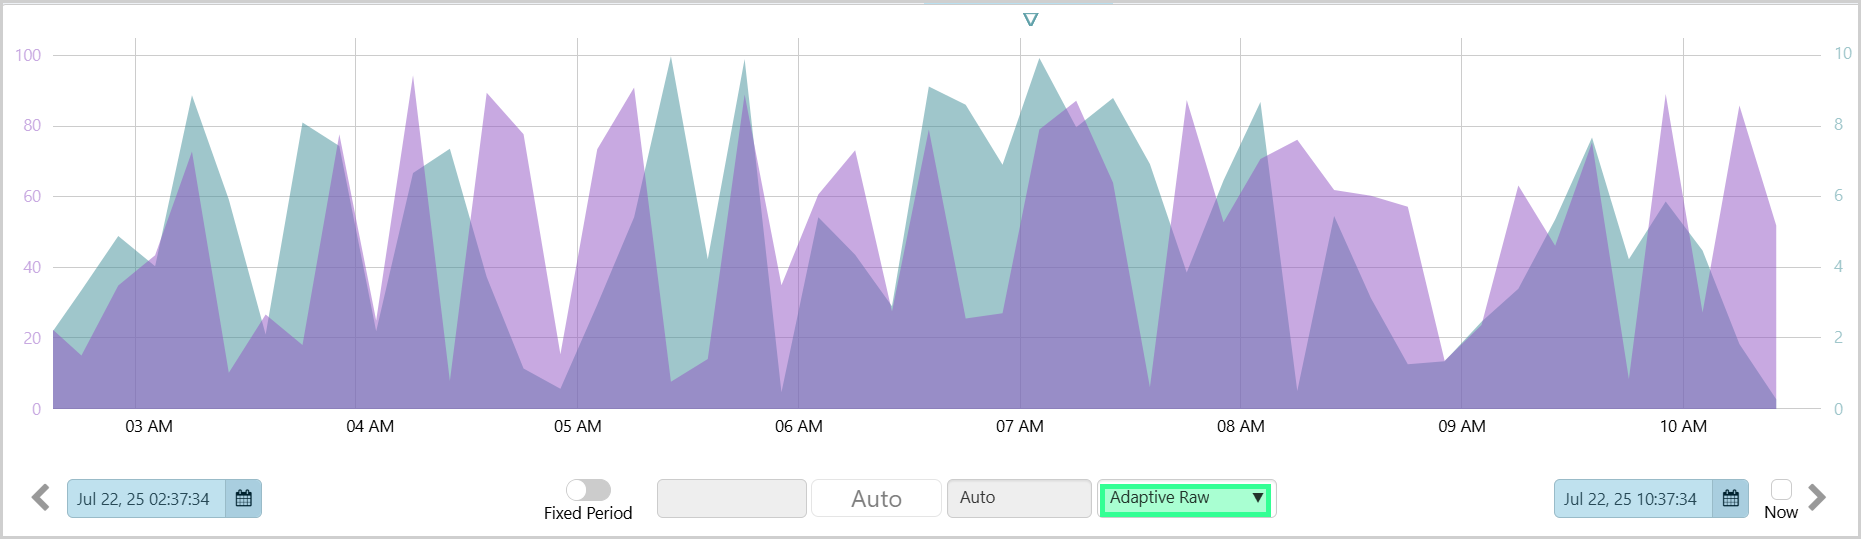The width and height of the screenshot is (1861, 539).
Task: Click the previous period left arrow
Action: pyautogui.click(x=41, y=498)
